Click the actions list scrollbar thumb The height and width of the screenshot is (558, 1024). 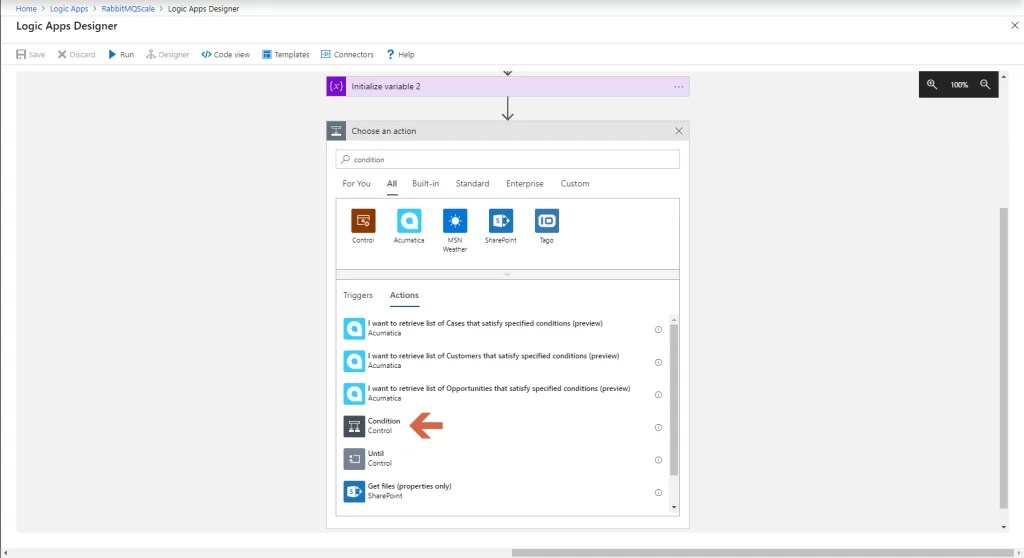[x=674, y=400]
